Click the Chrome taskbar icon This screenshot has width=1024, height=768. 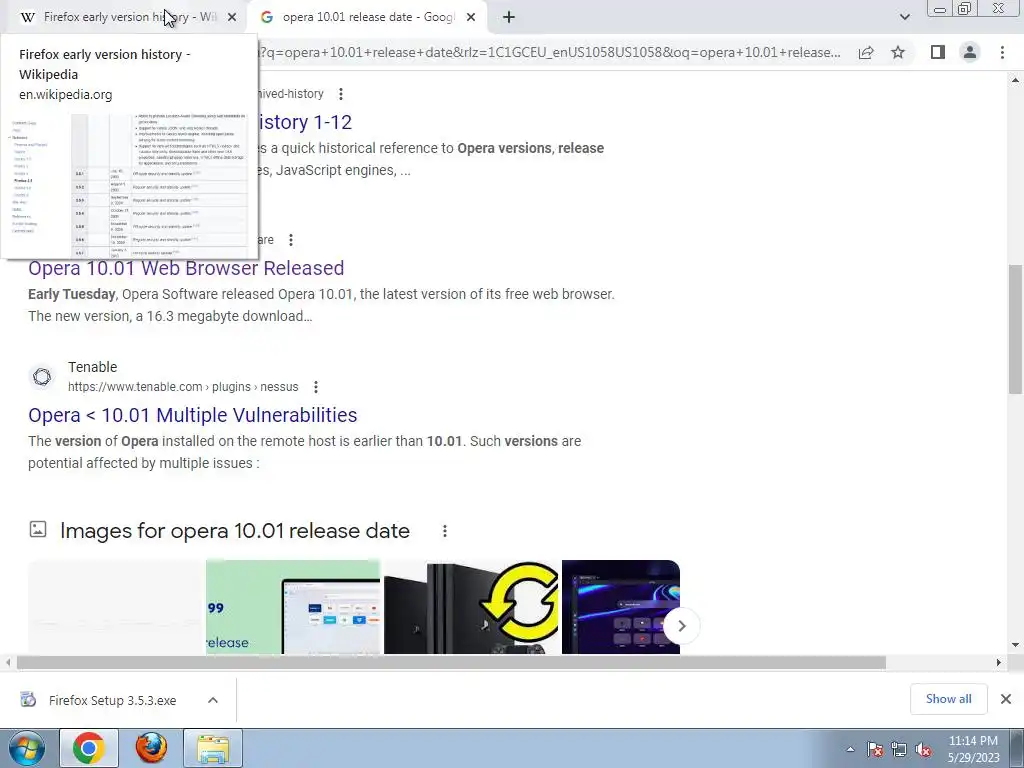coord(89,748)
